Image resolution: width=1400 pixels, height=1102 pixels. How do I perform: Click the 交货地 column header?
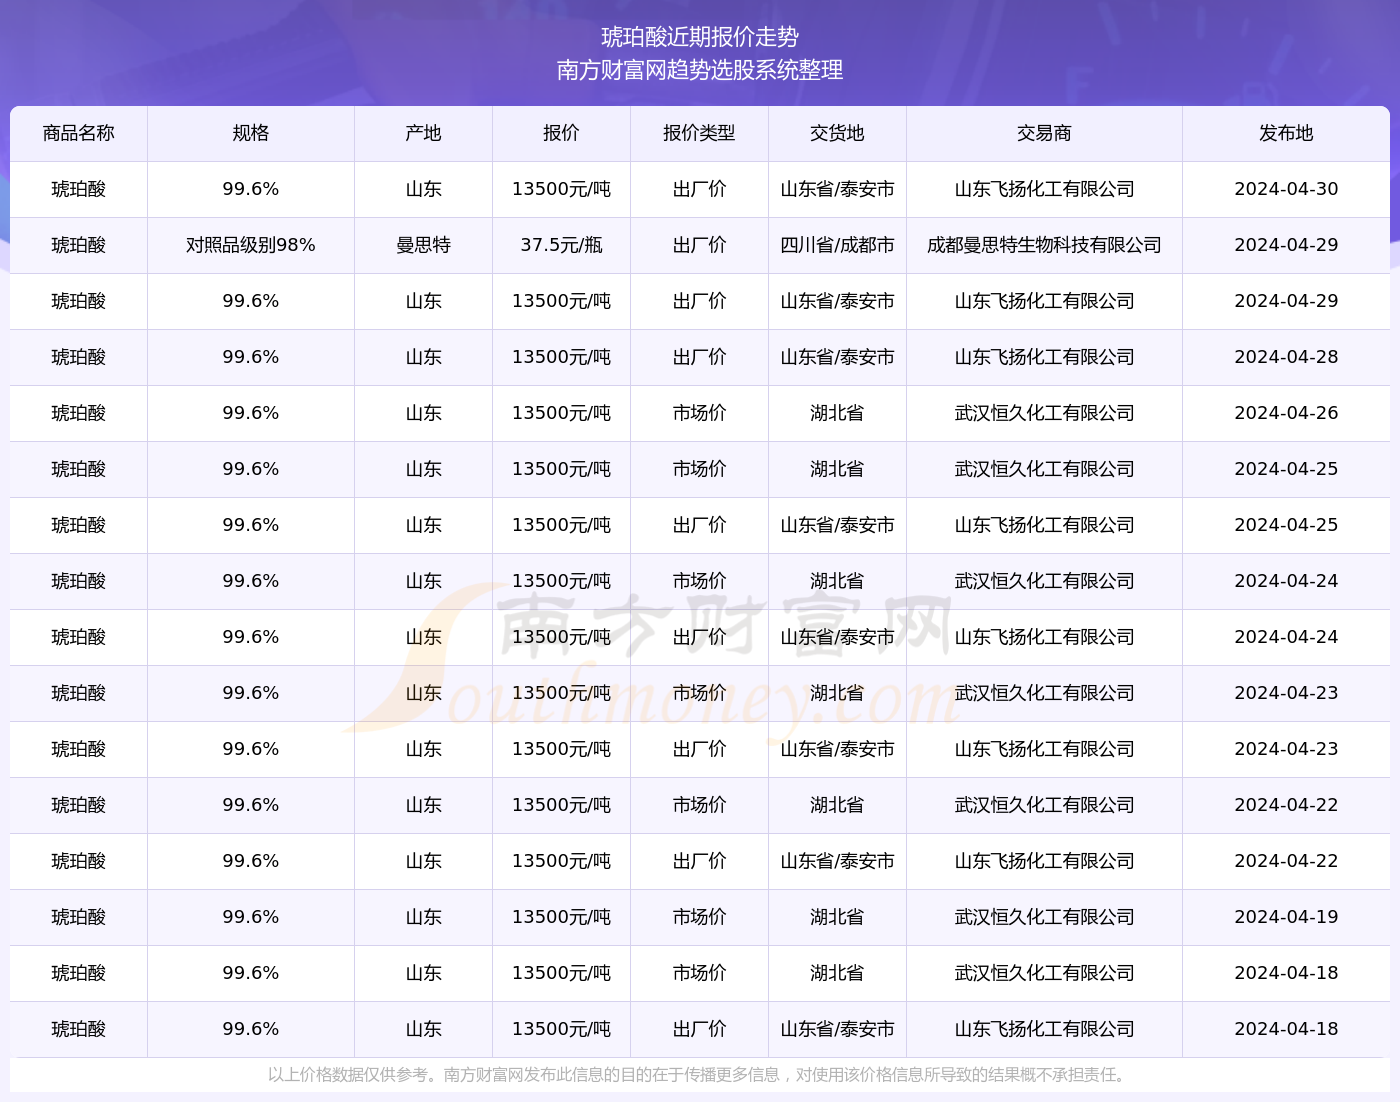coord(837,133)
